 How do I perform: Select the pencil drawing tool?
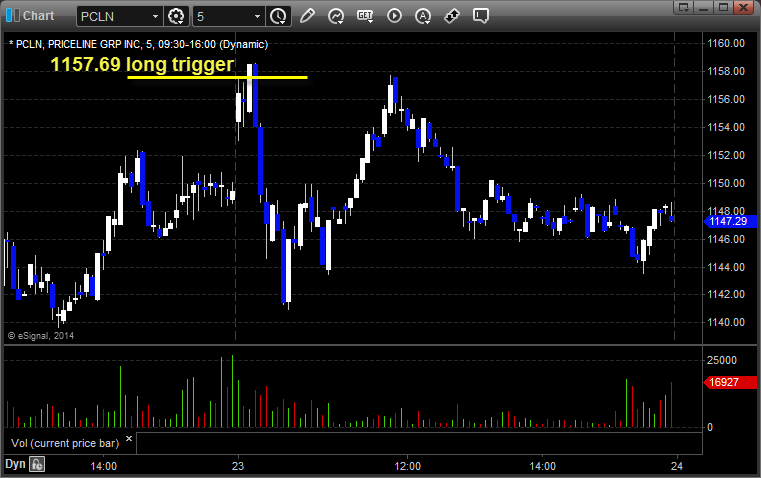tap(307, 16)
